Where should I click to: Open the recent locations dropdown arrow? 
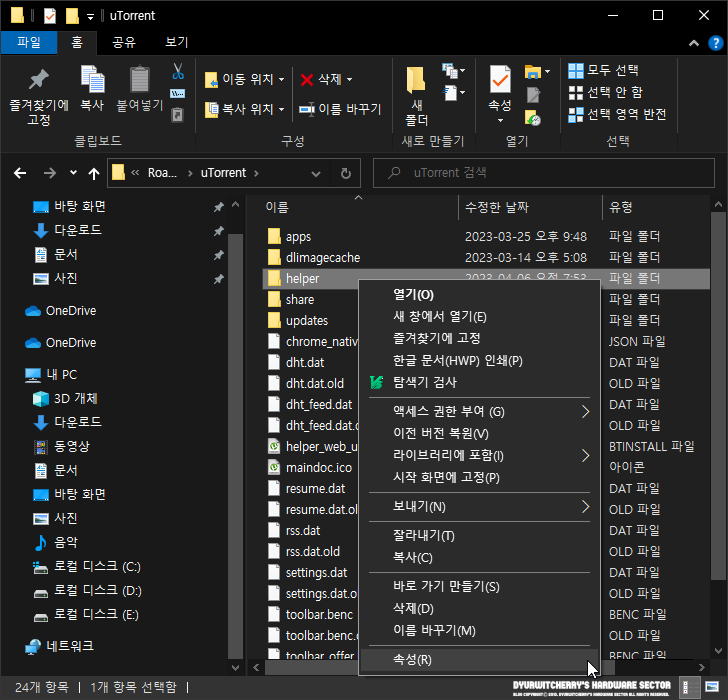73,173
